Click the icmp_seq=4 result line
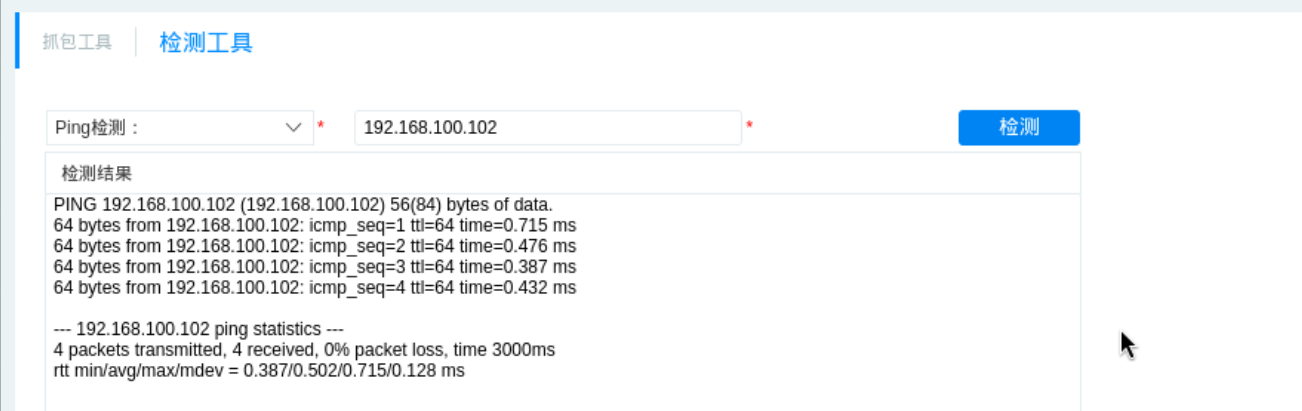This screenshot has height=411, width=1302. click(315, 288)
